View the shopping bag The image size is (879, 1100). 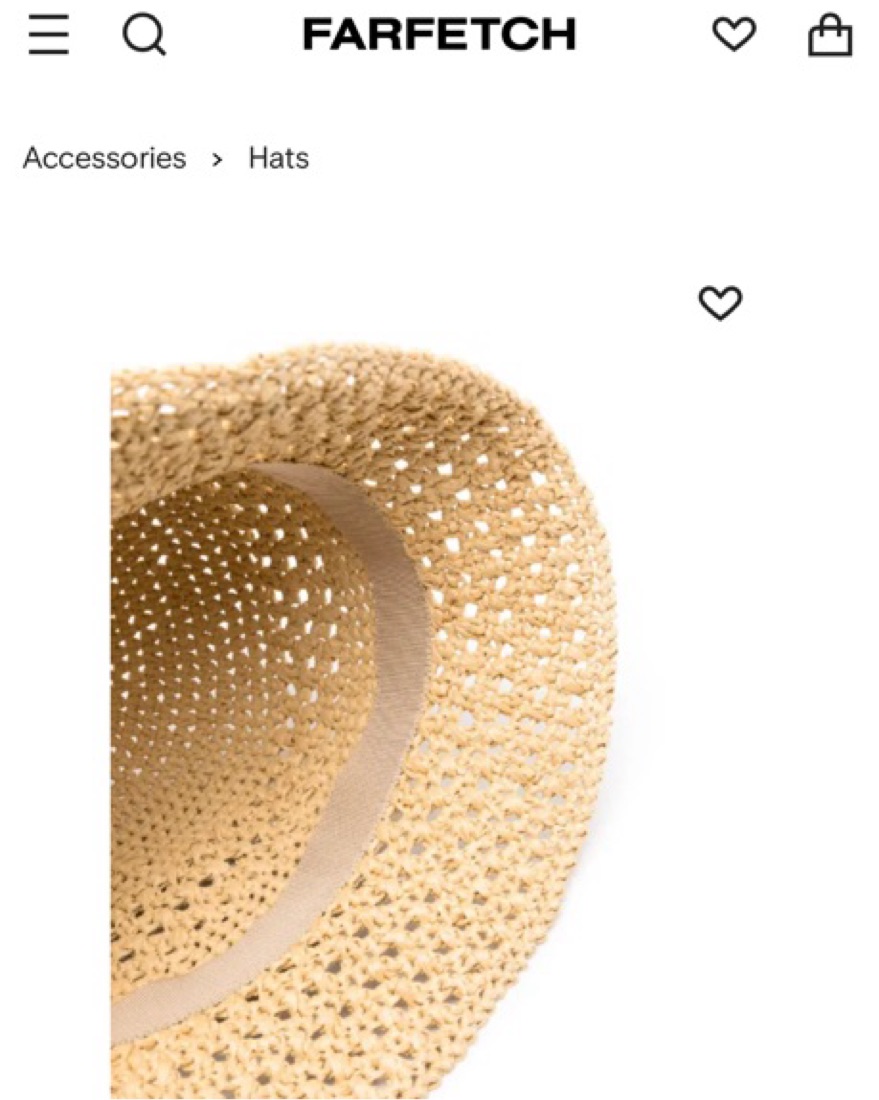pos(831,34)
